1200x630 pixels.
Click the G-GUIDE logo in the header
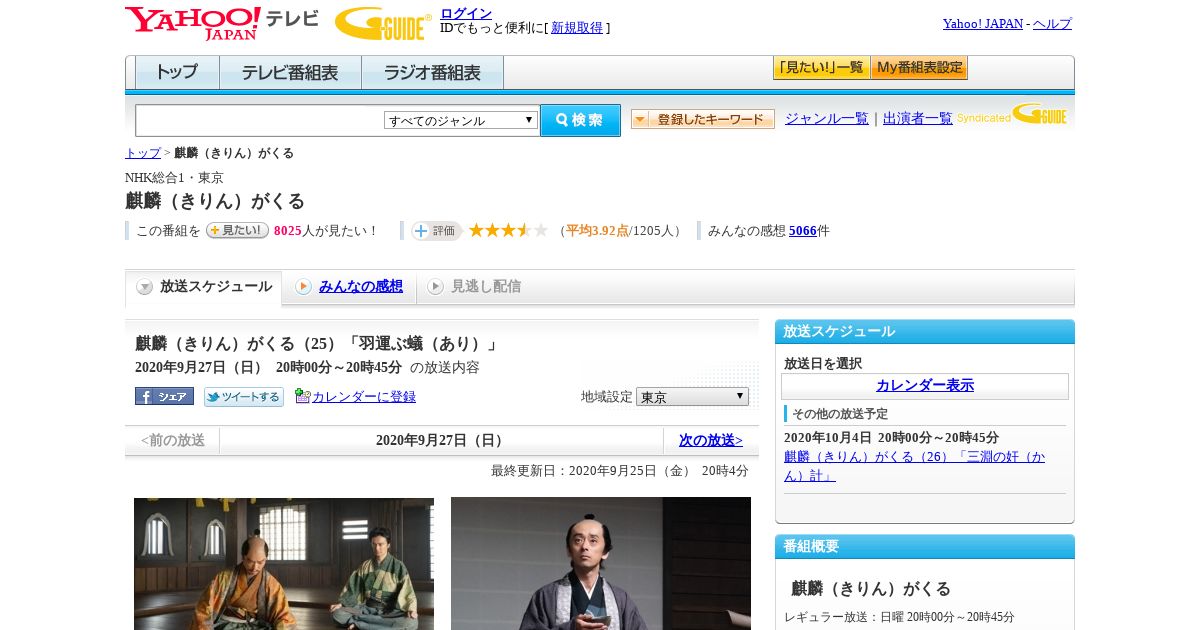(383, 23)
